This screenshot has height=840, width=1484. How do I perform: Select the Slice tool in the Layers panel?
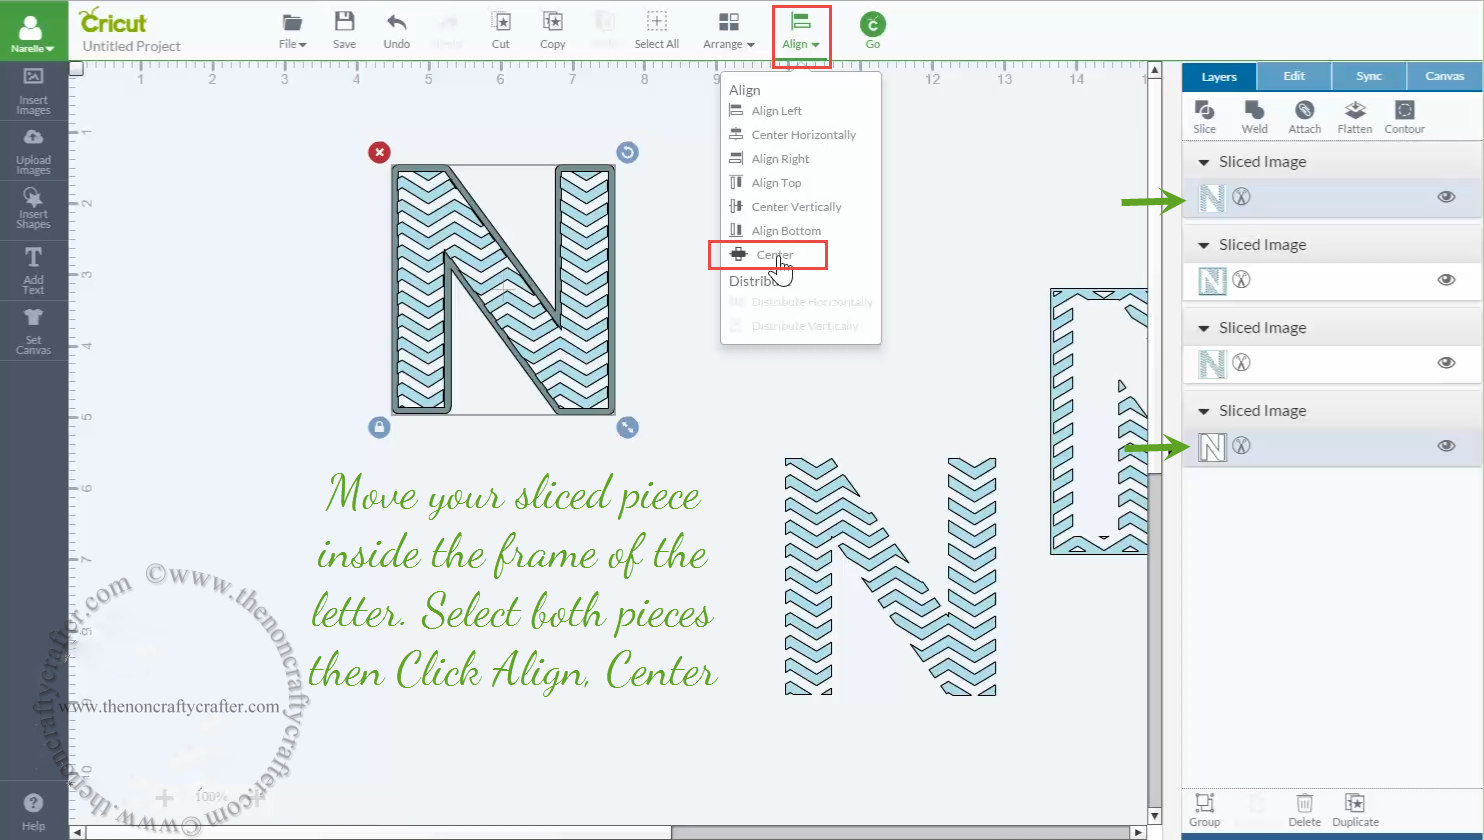[x=1204, y=115]
